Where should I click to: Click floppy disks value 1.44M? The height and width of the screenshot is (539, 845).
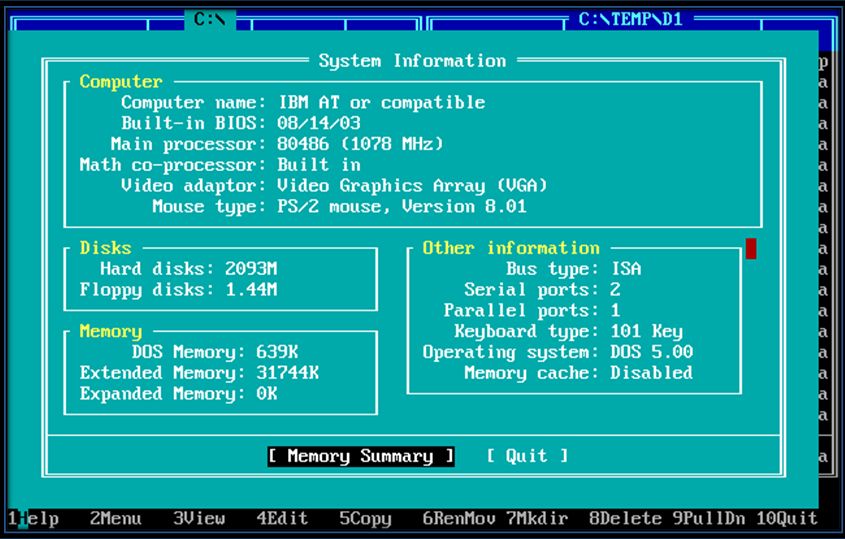[x=251, y=290]
